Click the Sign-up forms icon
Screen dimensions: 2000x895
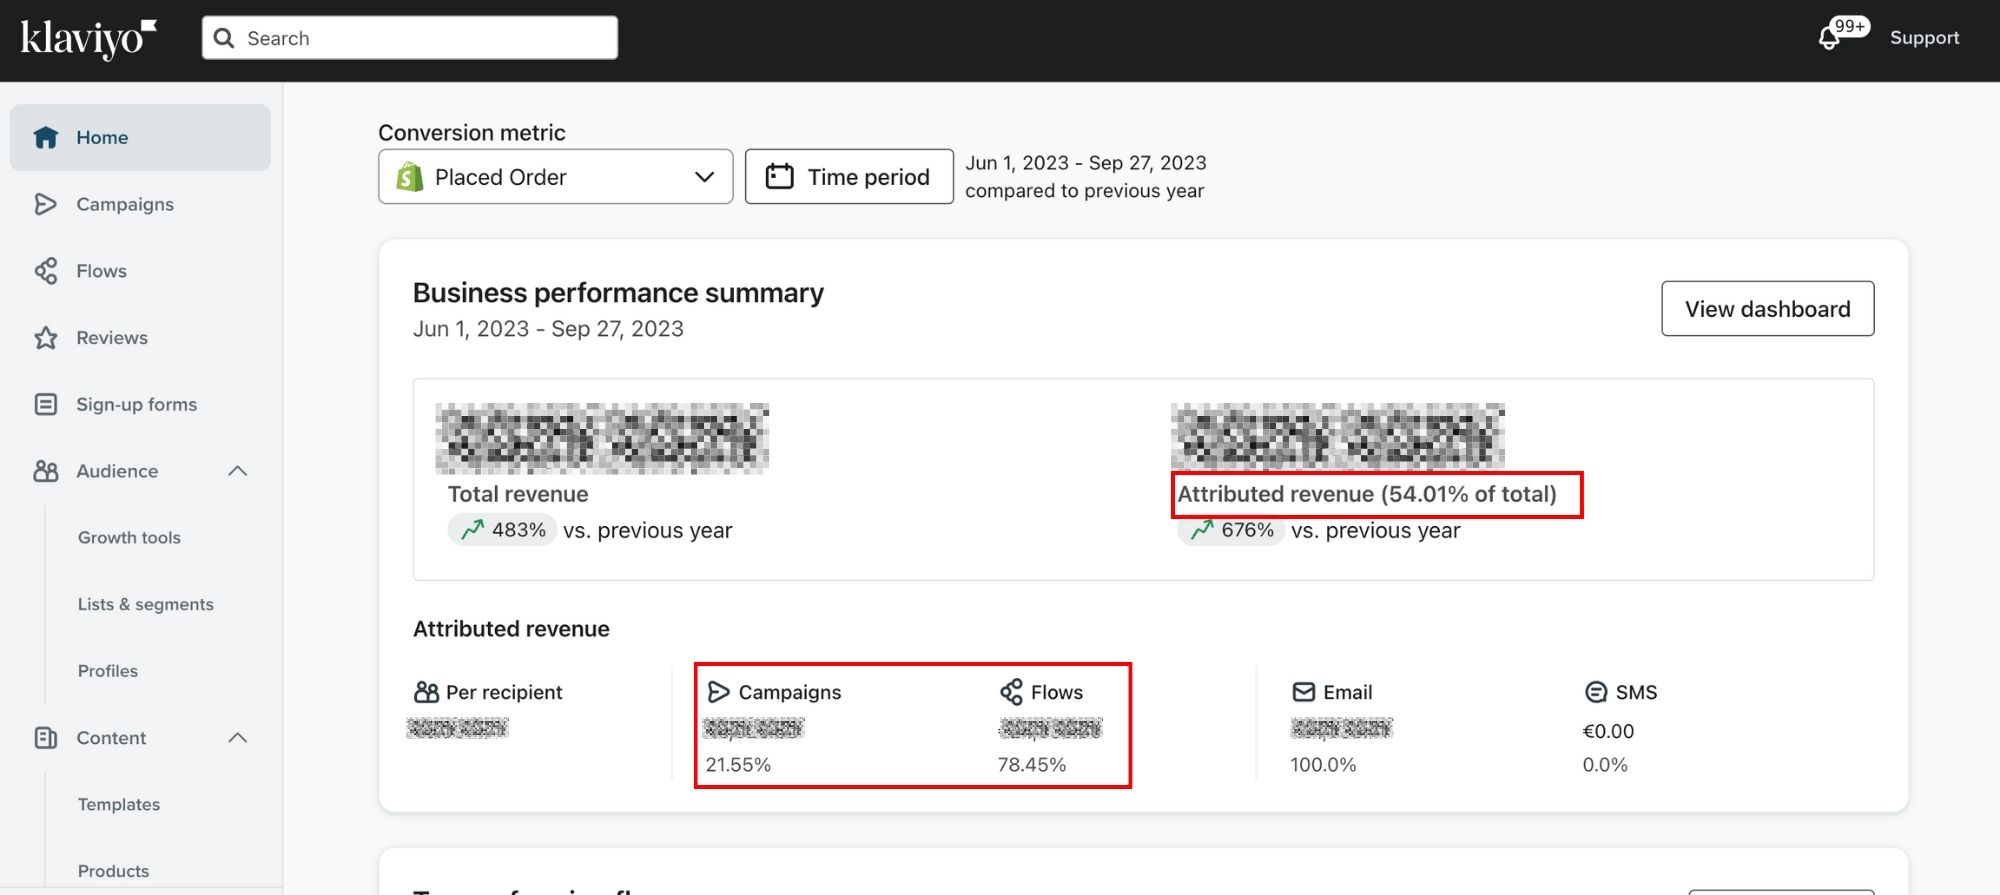pos(45,404)
